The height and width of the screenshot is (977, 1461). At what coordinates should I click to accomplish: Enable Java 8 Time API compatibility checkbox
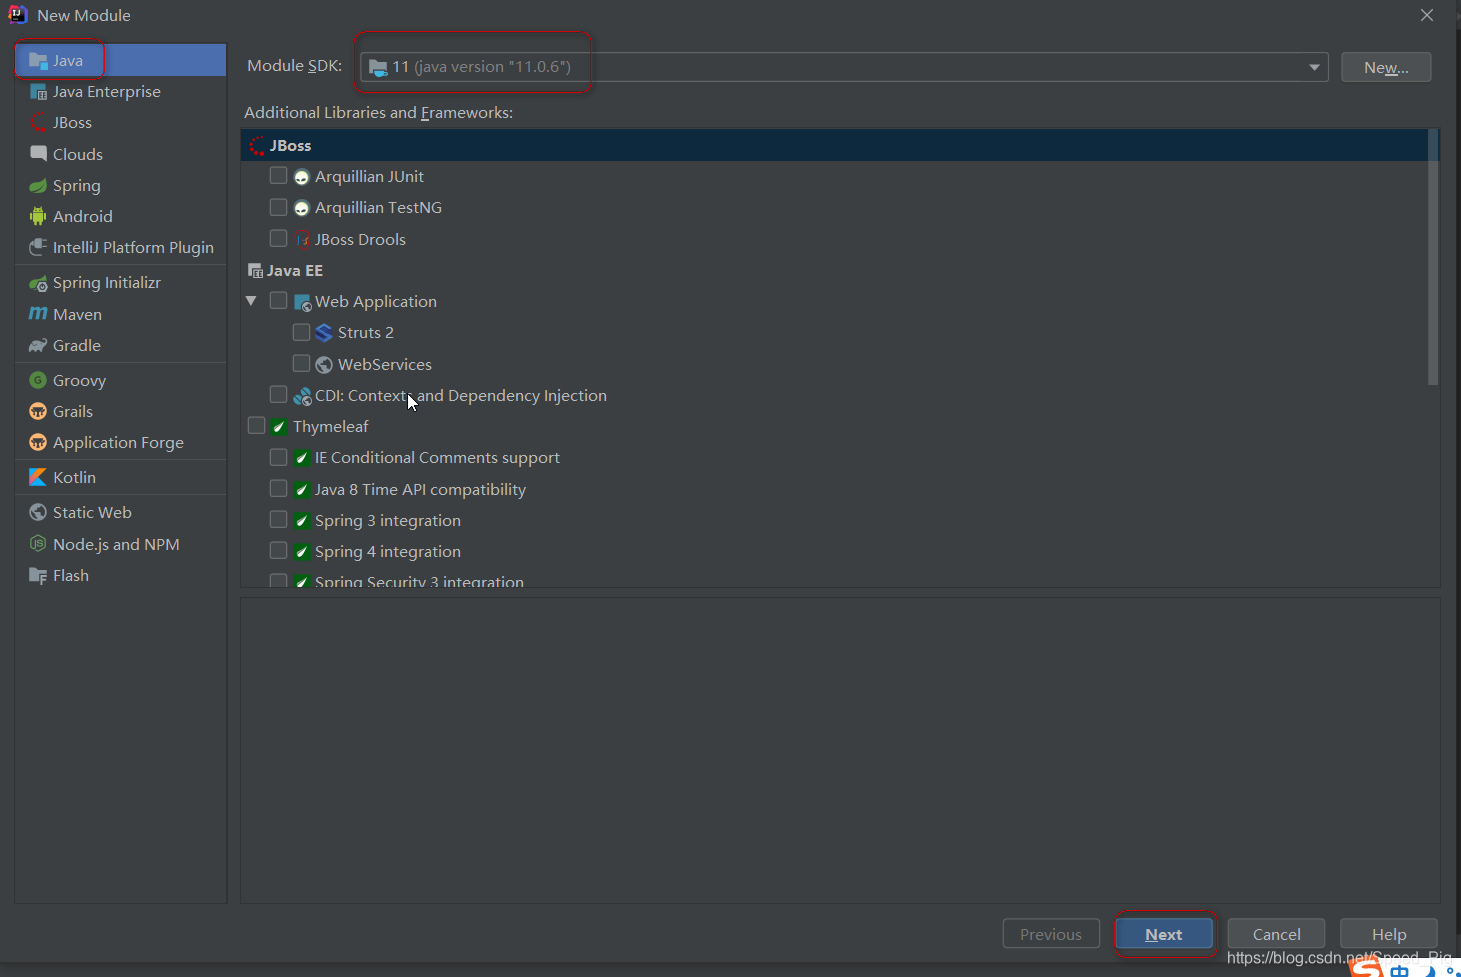click(x=278, y=488)
